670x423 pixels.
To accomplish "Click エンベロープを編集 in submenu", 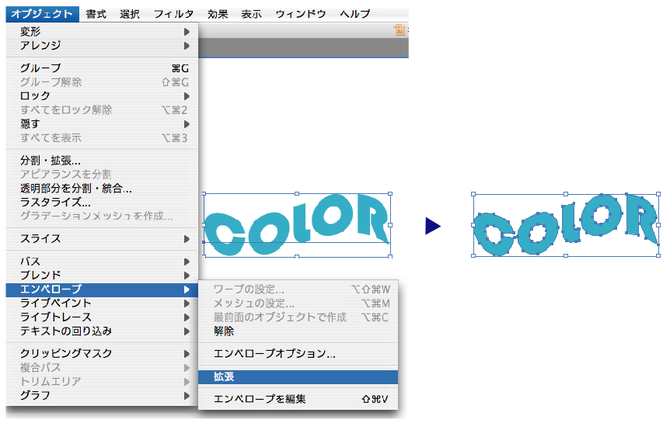I will click(x=260, y=399).
